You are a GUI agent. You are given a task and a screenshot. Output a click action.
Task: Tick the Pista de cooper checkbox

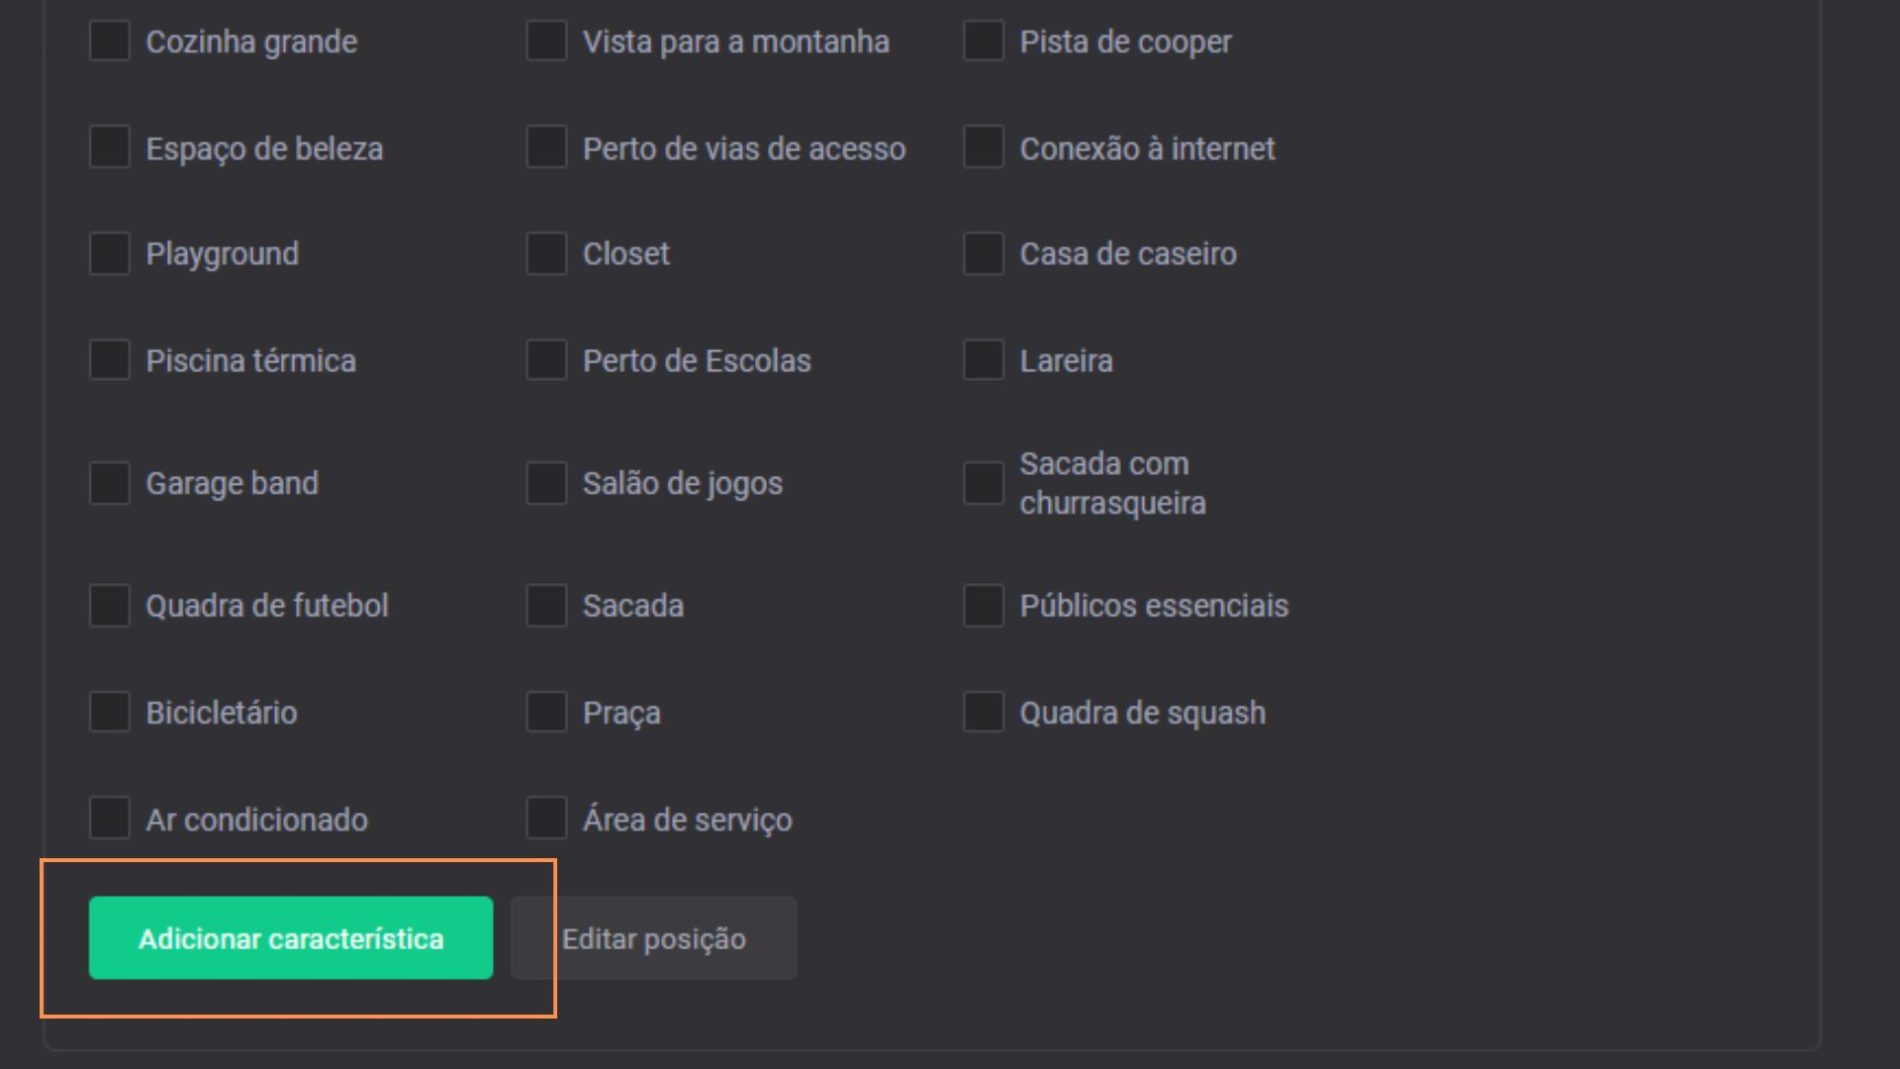pyautogui.click(x=983, y=41)
